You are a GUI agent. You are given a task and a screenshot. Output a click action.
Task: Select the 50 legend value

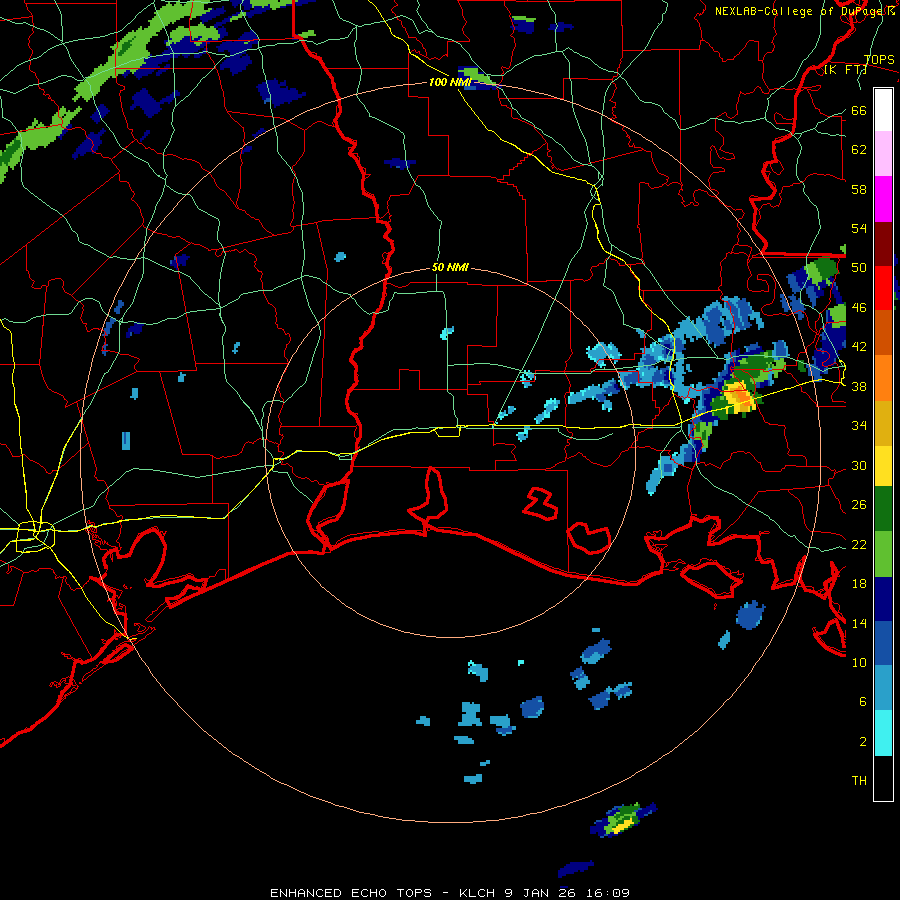(859, 267)
